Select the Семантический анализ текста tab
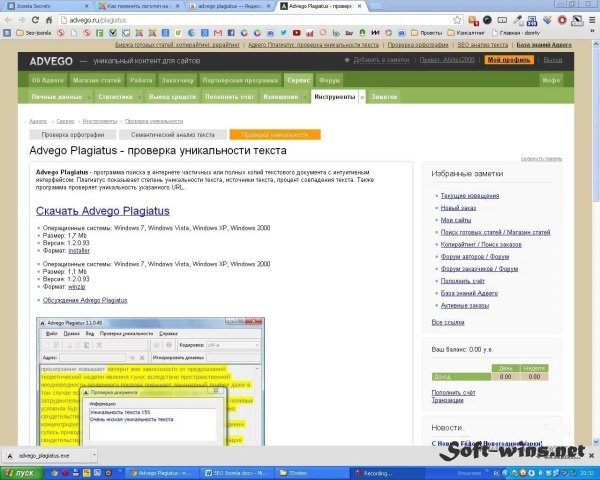The width and height of the screenshot is (600, 480). click(173, 135)
